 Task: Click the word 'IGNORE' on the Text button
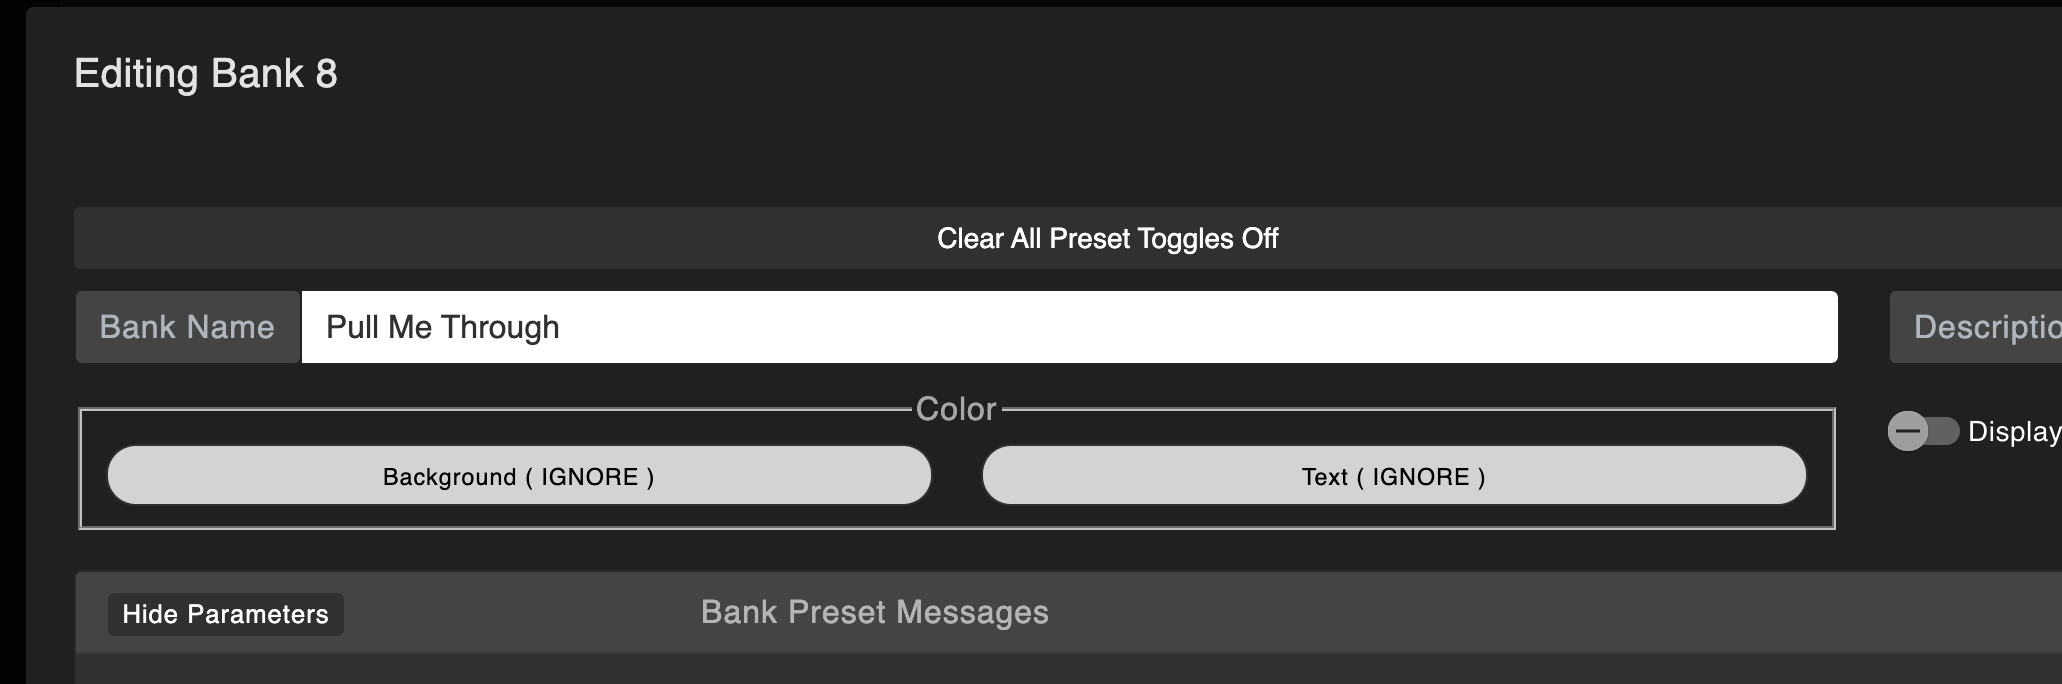1420,477
